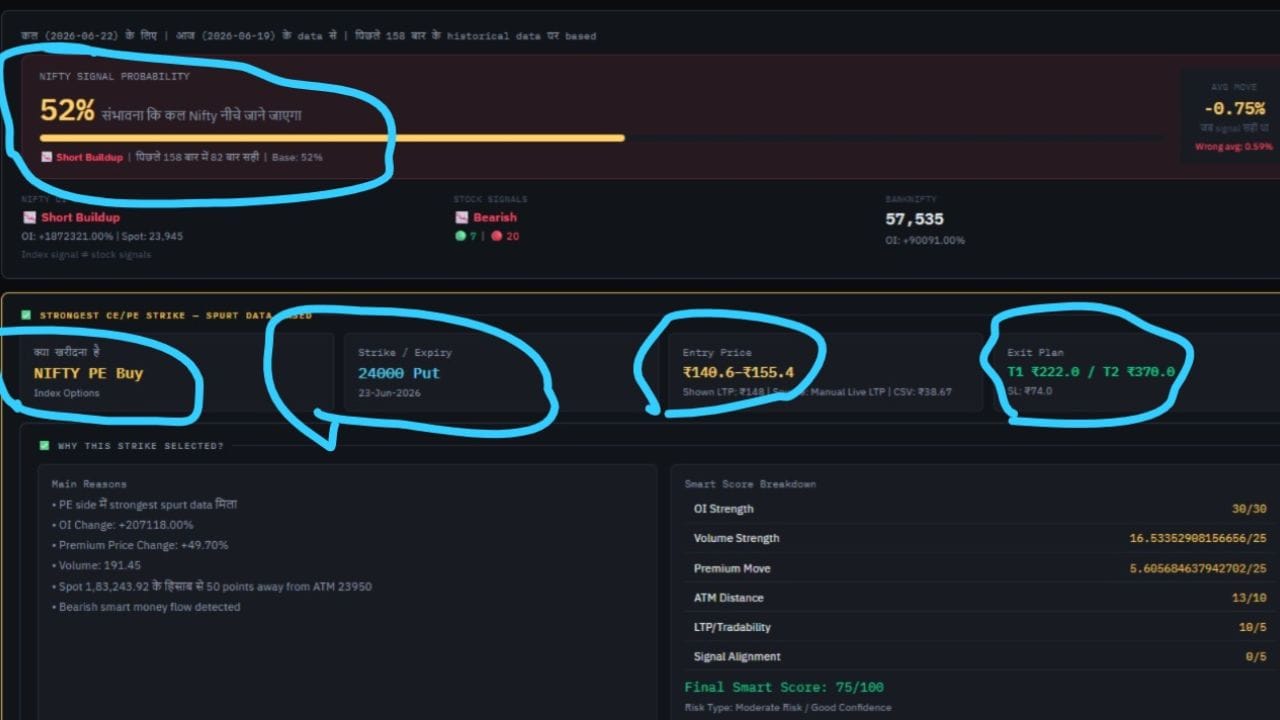The height and width of the screenshot is (720, 1280).
Task: Click the AVG MOVE label
Action: coord(1234,87)
